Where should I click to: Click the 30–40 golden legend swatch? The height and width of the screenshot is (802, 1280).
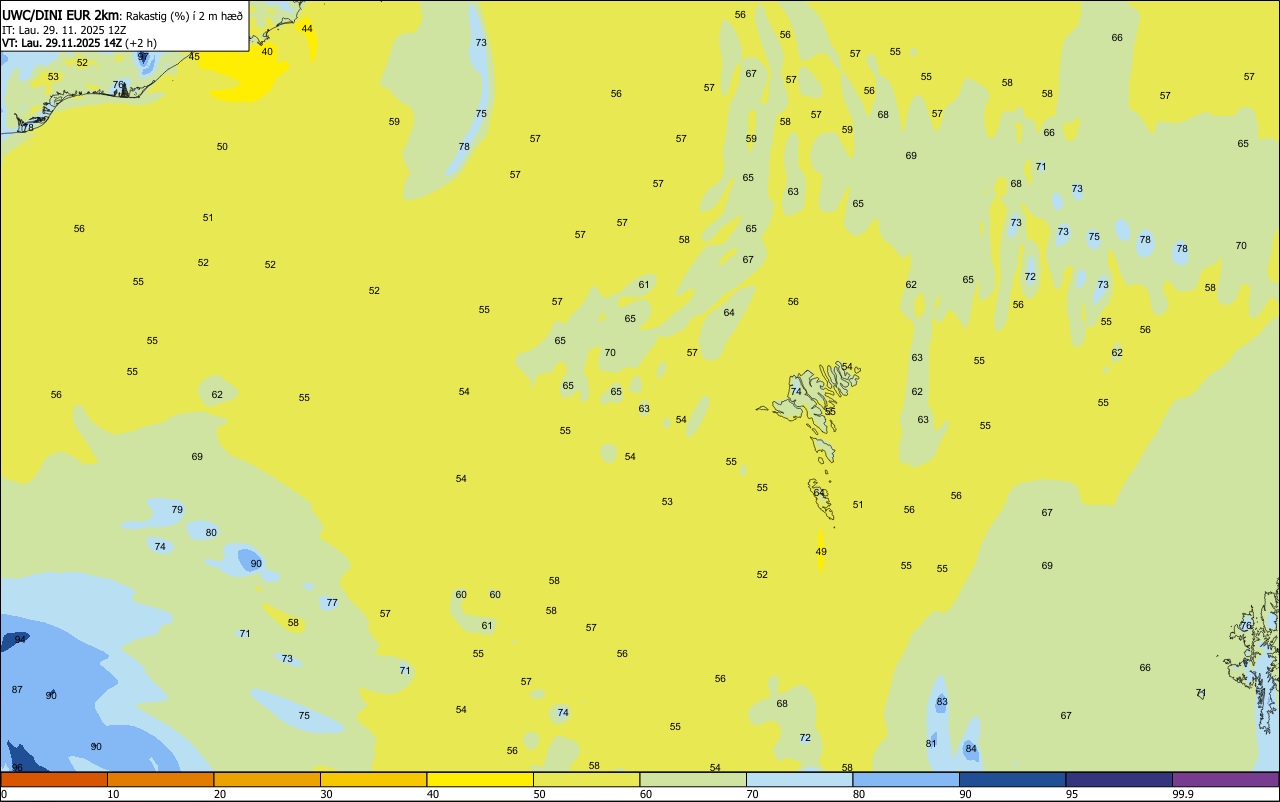(373, 779)
